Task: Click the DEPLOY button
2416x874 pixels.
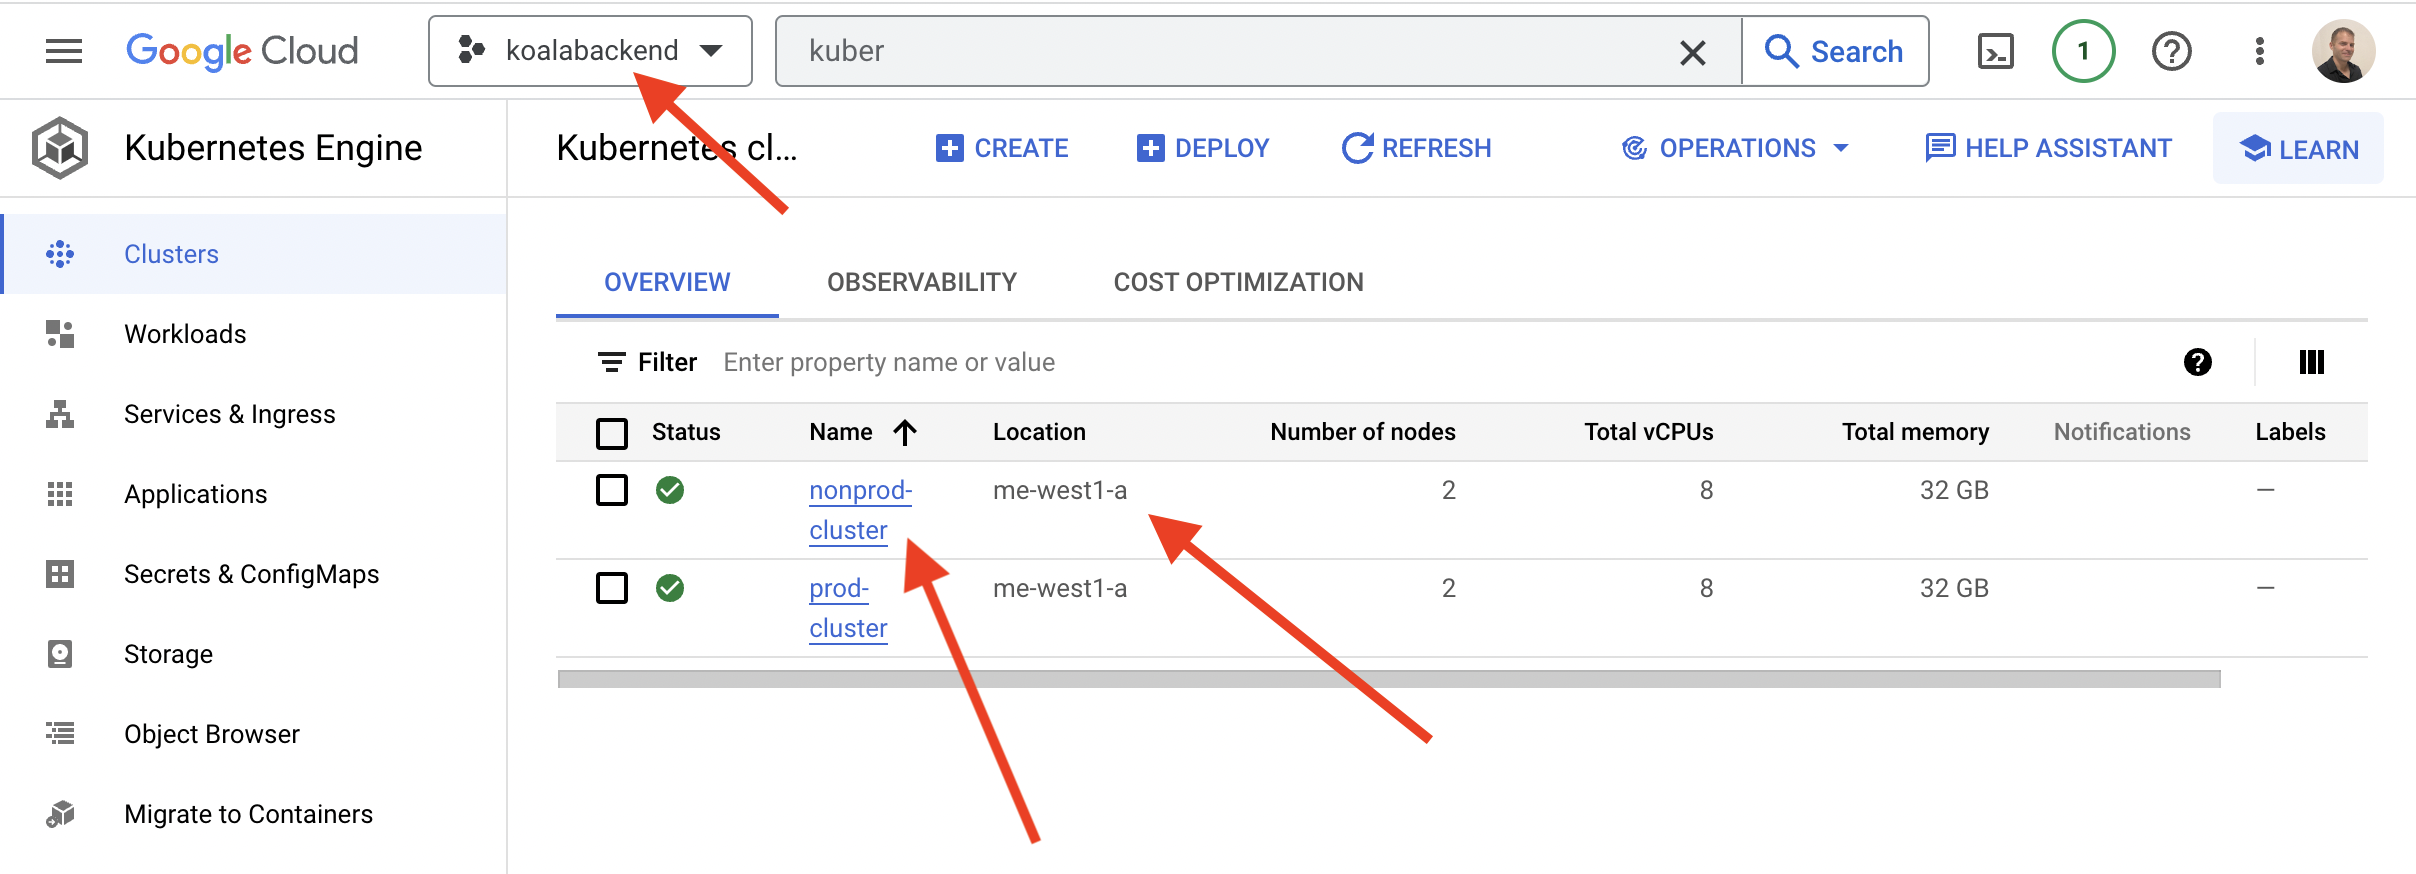Action: 1203,148
